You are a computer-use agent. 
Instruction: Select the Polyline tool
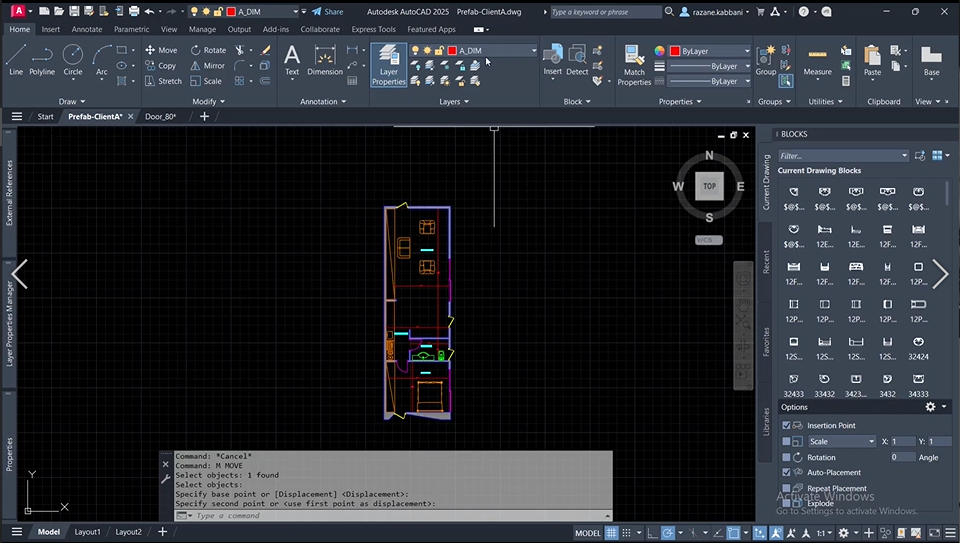(x=42, y=58)
